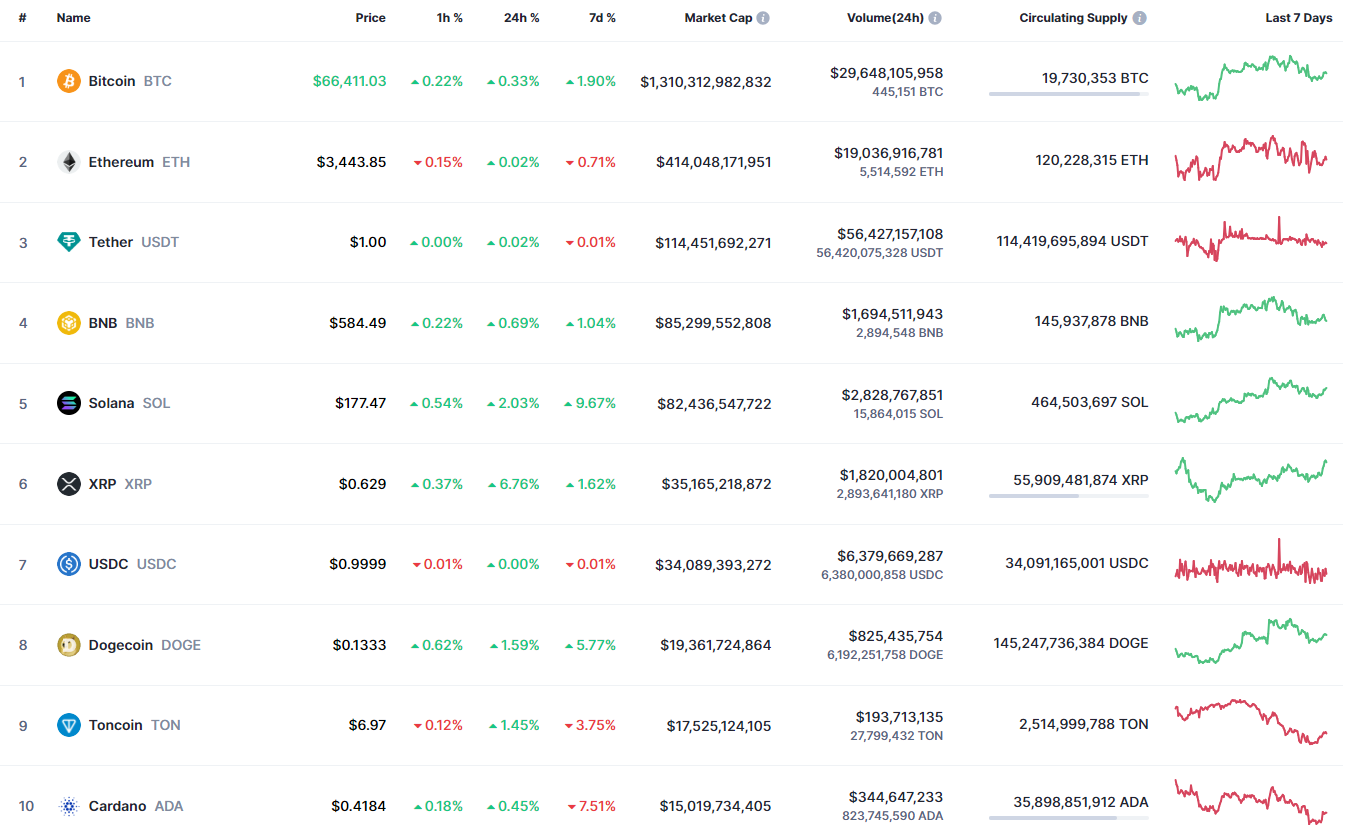This screenshot has width=1353, height=835.
Task: Click the Dogecoin logo icon
Action: click(68, 645)
